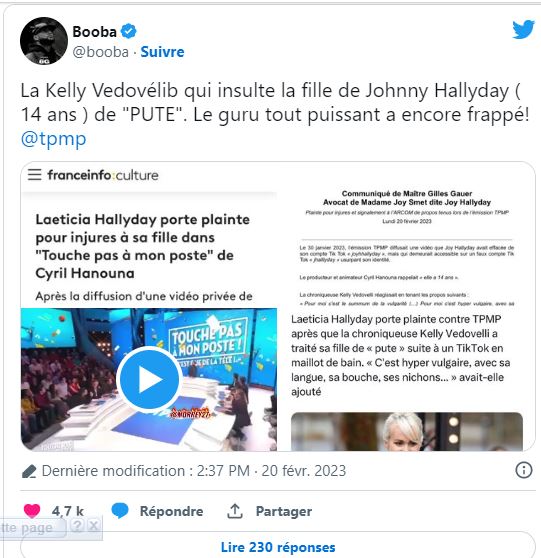This screenshot has width=541, height=558.
Task: Open the blonde woman photo thumbnail
Action: (x=406, y=431)
